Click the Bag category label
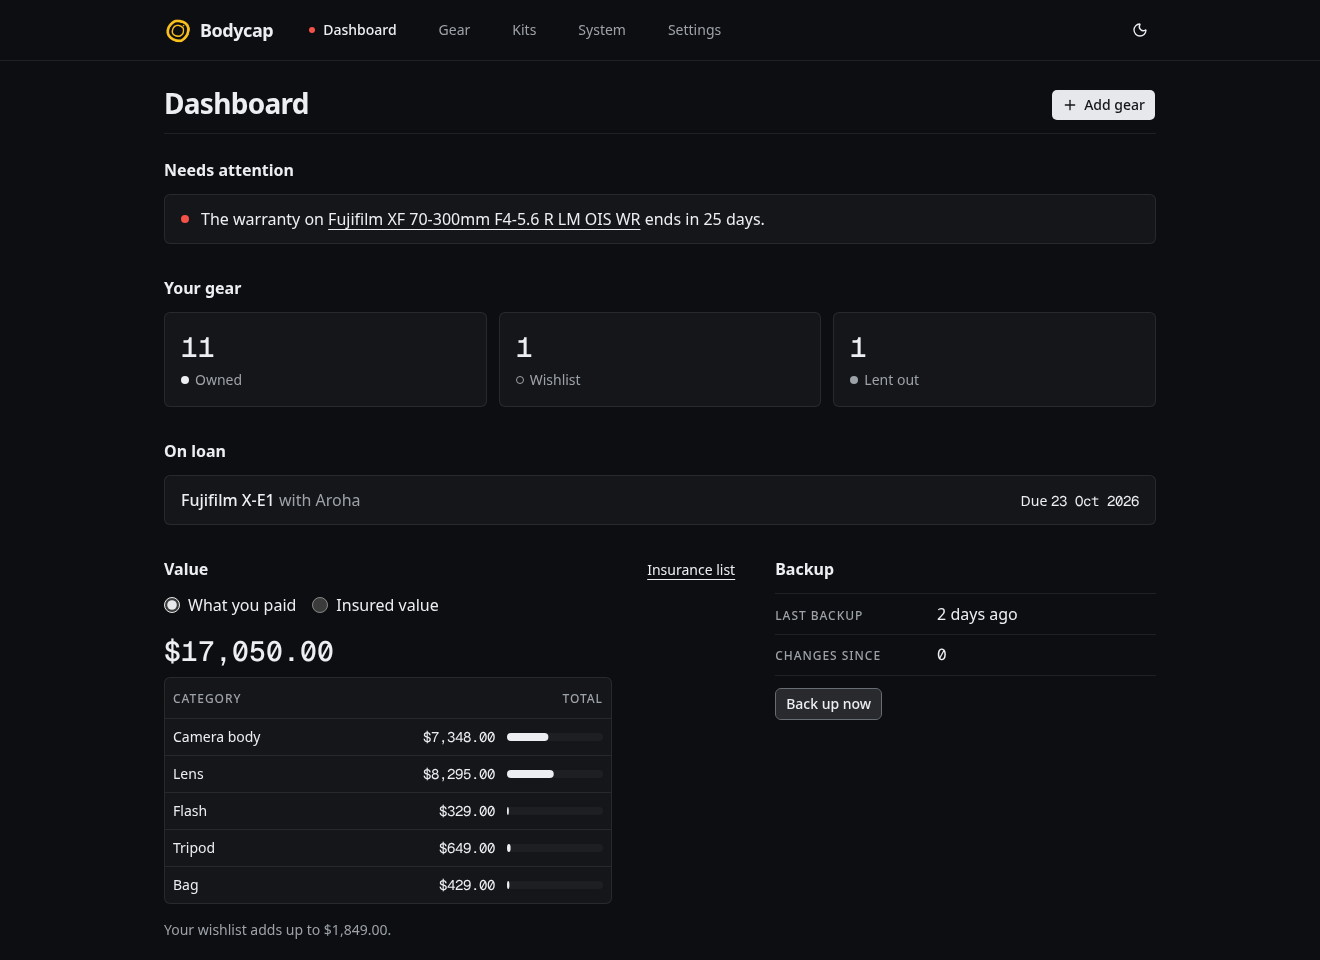 [x=186, y=885]
